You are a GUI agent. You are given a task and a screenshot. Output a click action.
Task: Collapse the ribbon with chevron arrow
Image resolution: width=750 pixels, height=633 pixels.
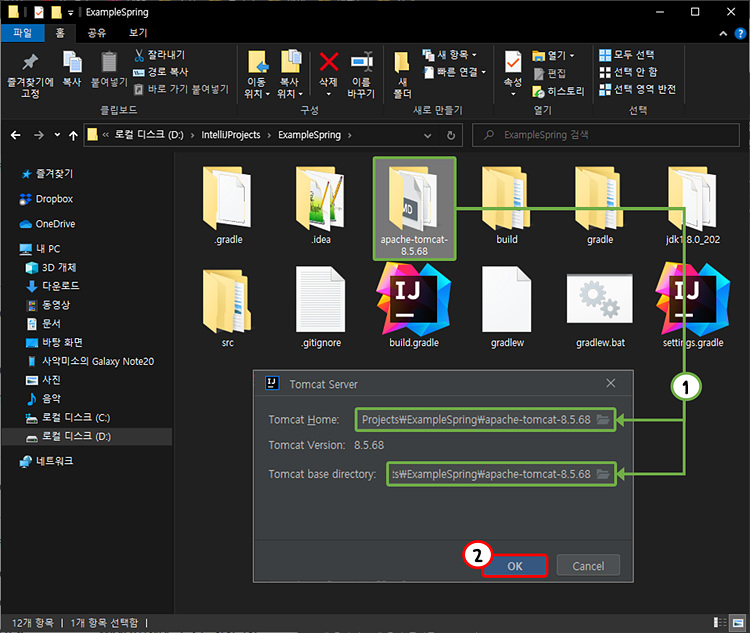click(x=723, y=33)
